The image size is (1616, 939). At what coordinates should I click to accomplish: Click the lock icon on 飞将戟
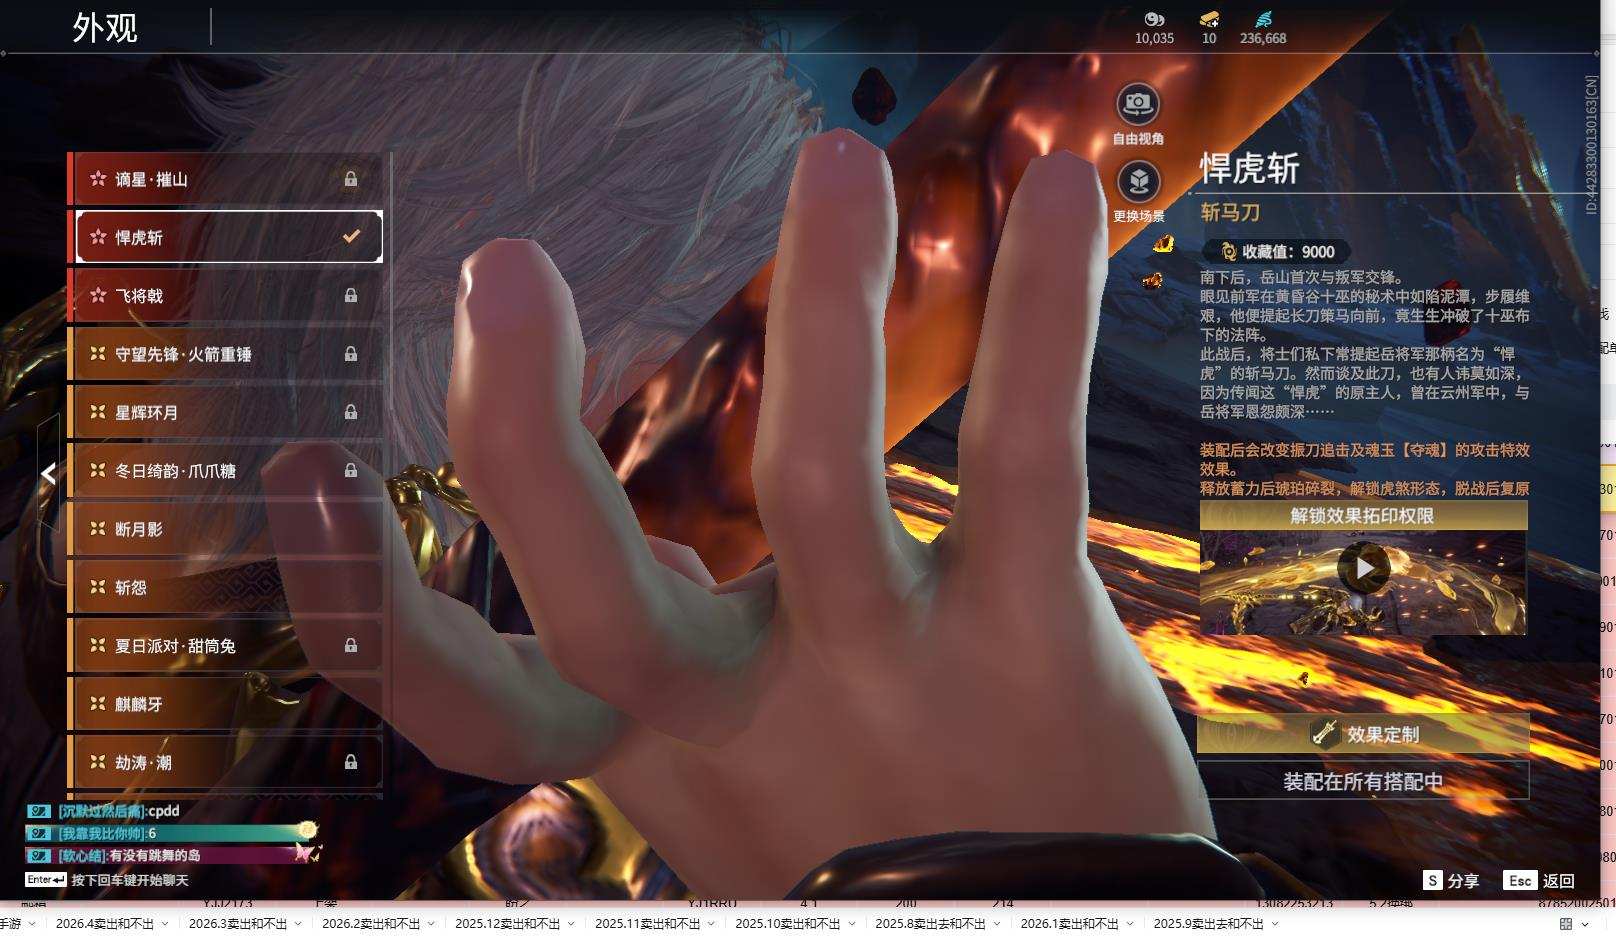351,296
